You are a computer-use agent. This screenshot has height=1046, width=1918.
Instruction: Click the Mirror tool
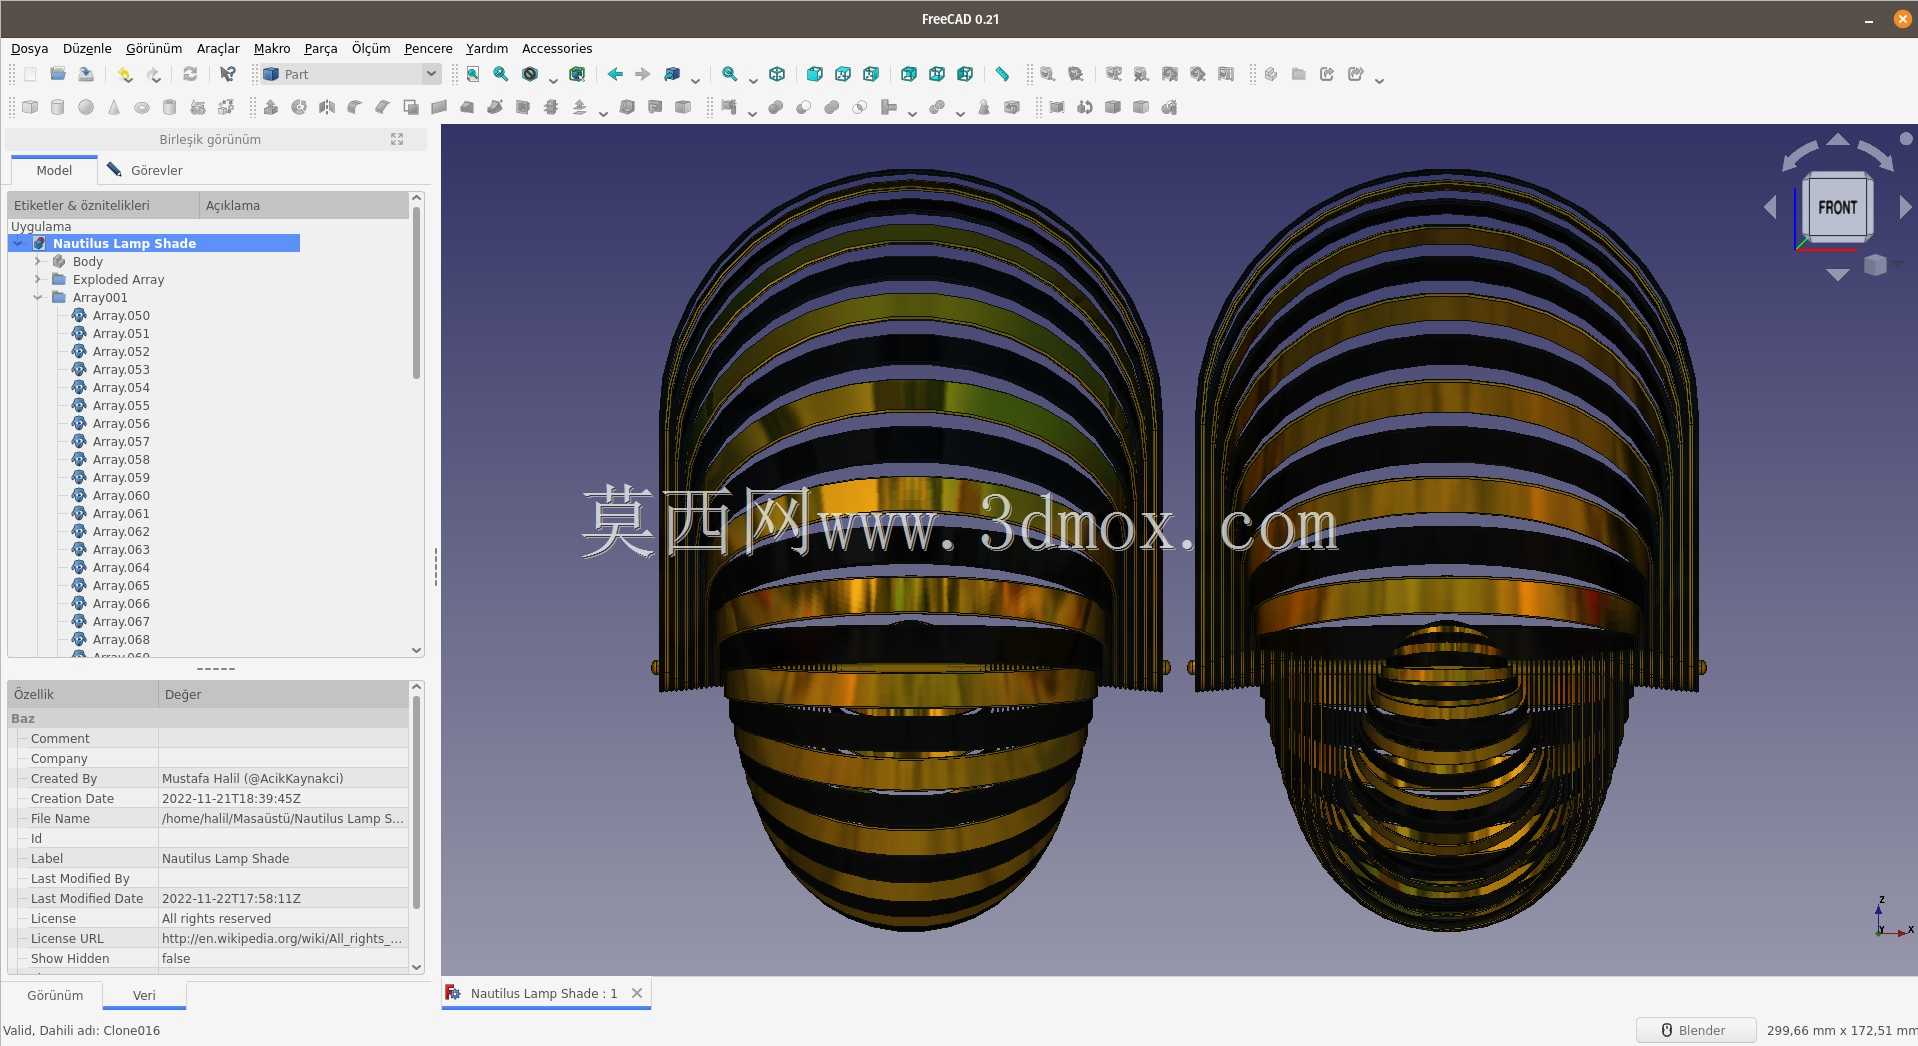tap(327, 107)
